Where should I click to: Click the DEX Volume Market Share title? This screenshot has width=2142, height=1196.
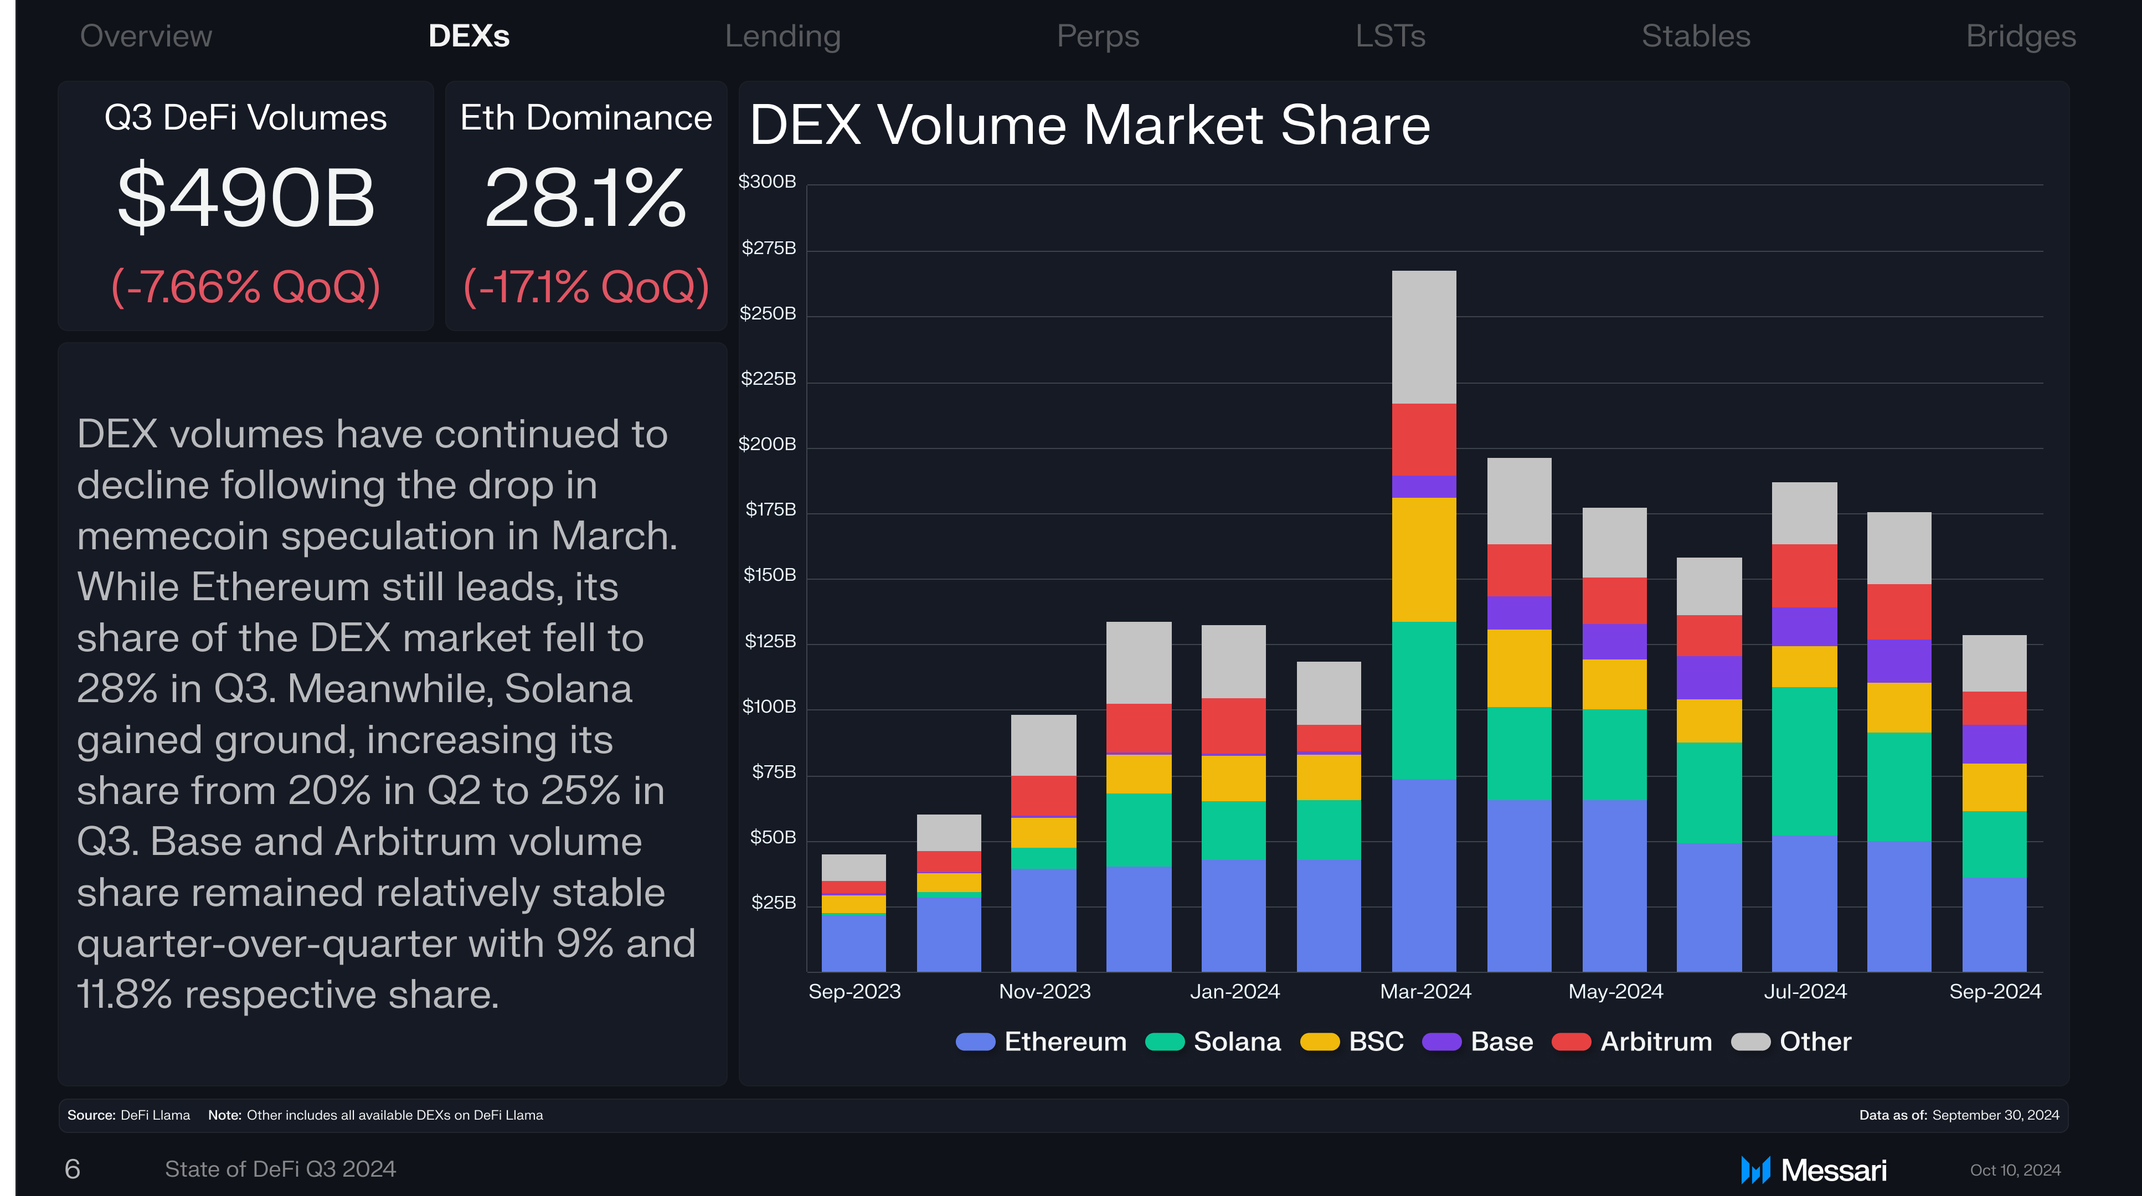point(1090,125)
